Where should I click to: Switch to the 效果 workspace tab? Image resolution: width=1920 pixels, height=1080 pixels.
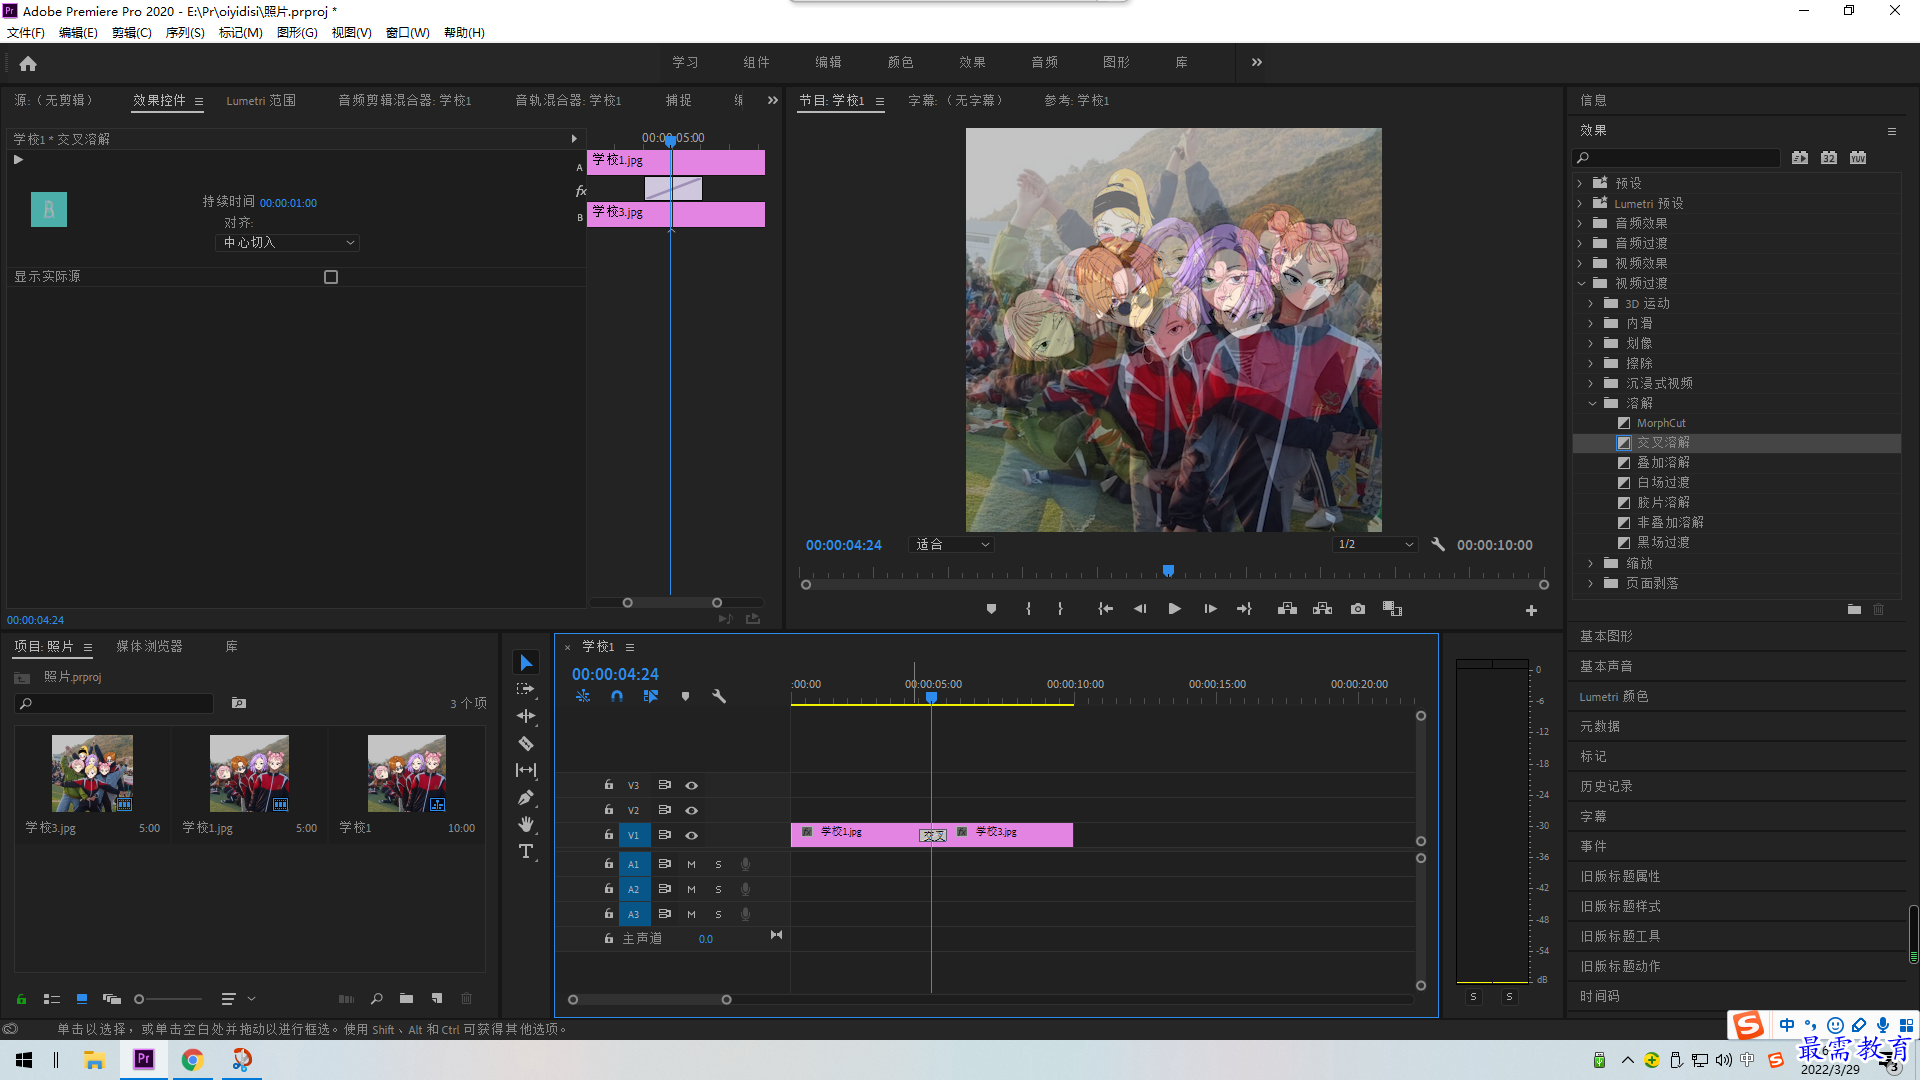point(972,62)
